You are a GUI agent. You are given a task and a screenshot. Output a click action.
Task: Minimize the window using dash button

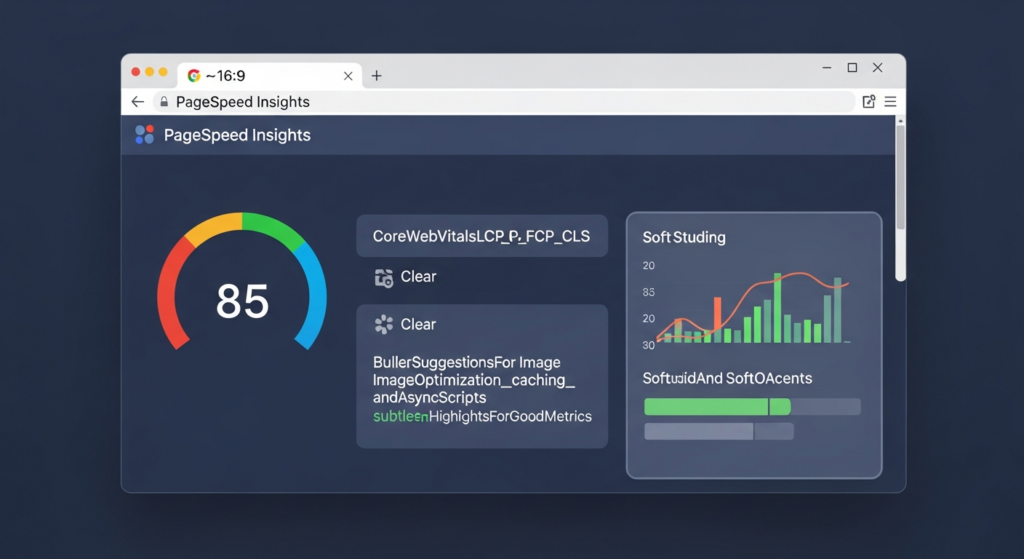827,67
